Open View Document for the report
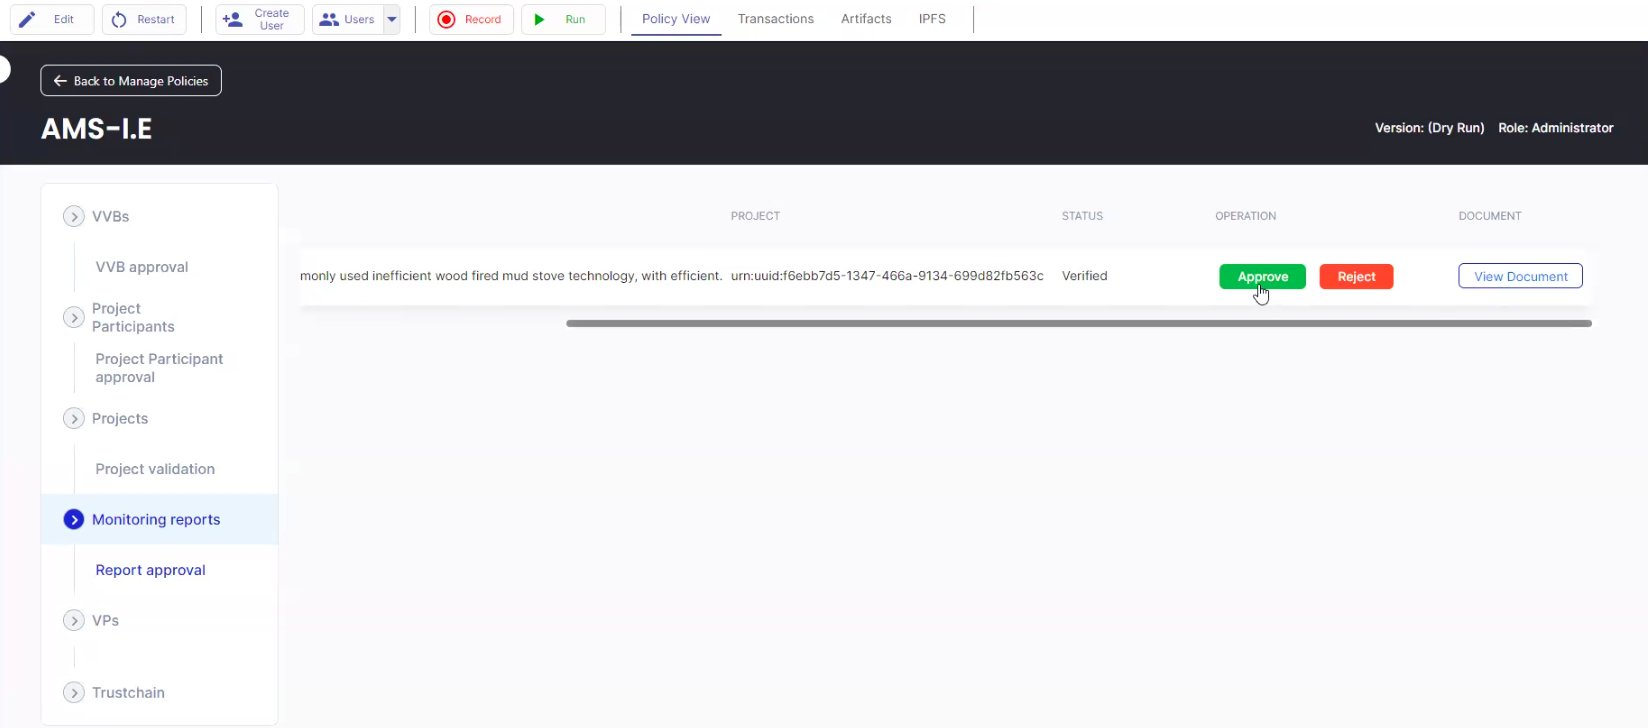Viewport: 1648px width, 728px height. coord(1520,276)
